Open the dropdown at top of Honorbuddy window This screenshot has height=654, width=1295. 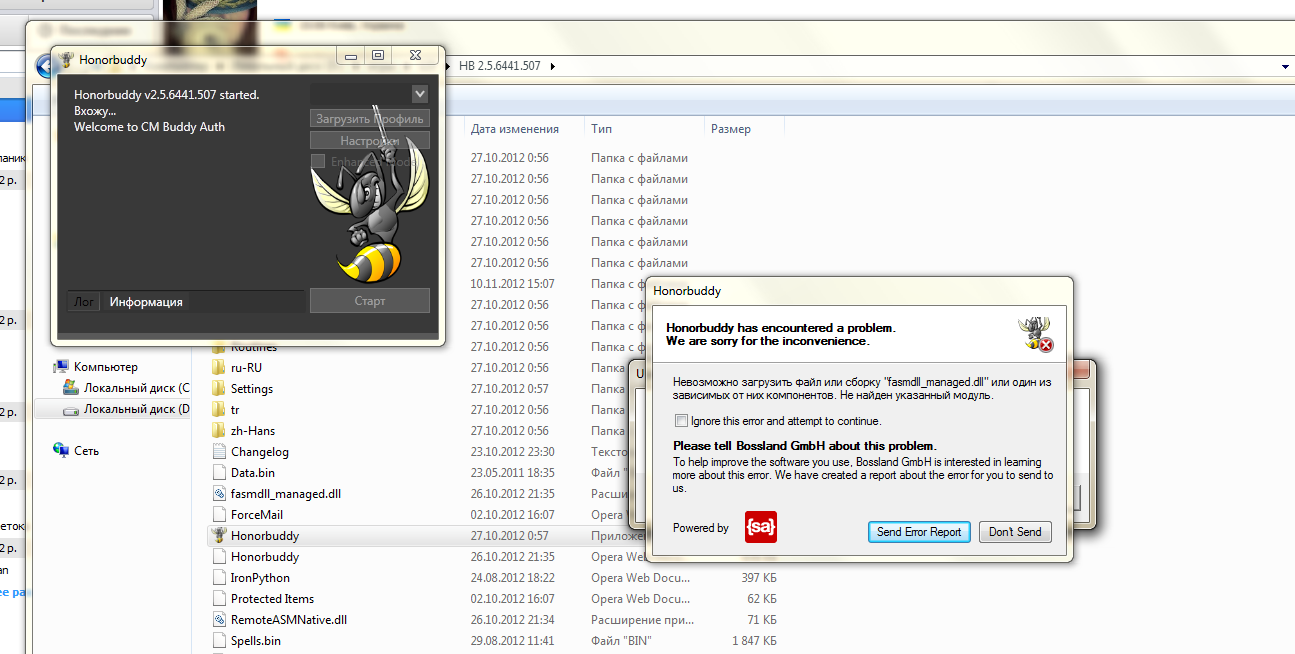point(420,93)
